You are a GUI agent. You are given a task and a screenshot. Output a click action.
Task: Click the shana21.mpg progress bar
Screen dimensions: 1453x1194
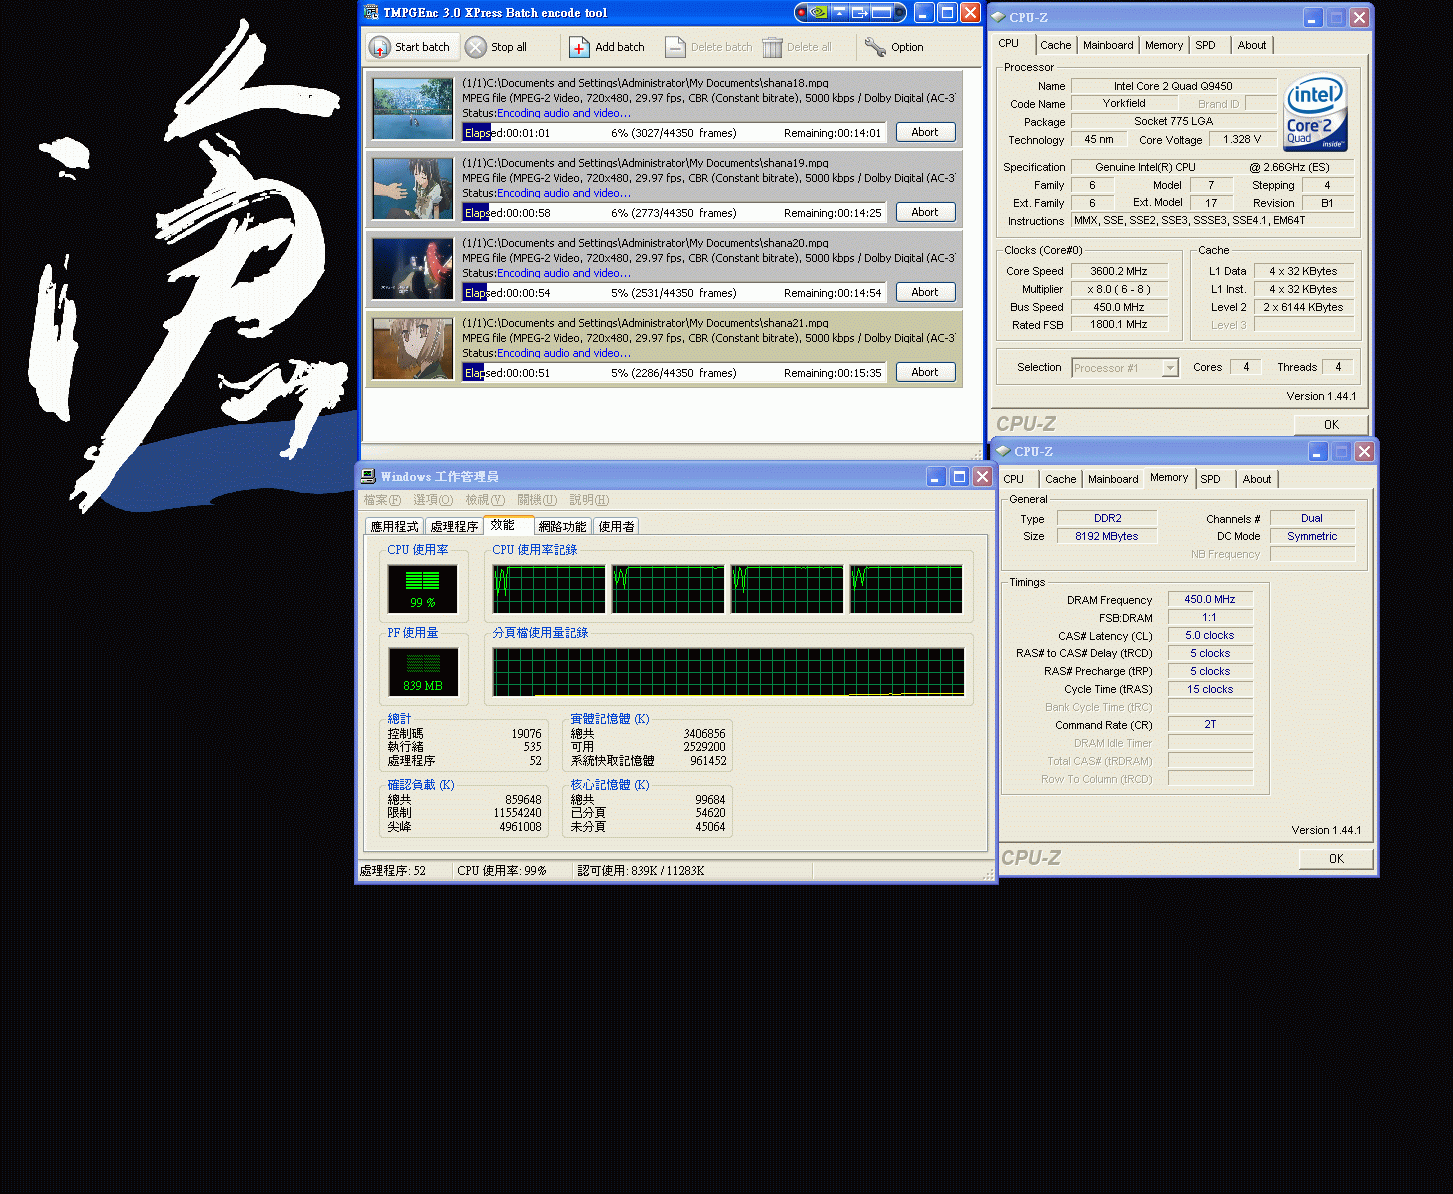point(675,372)
